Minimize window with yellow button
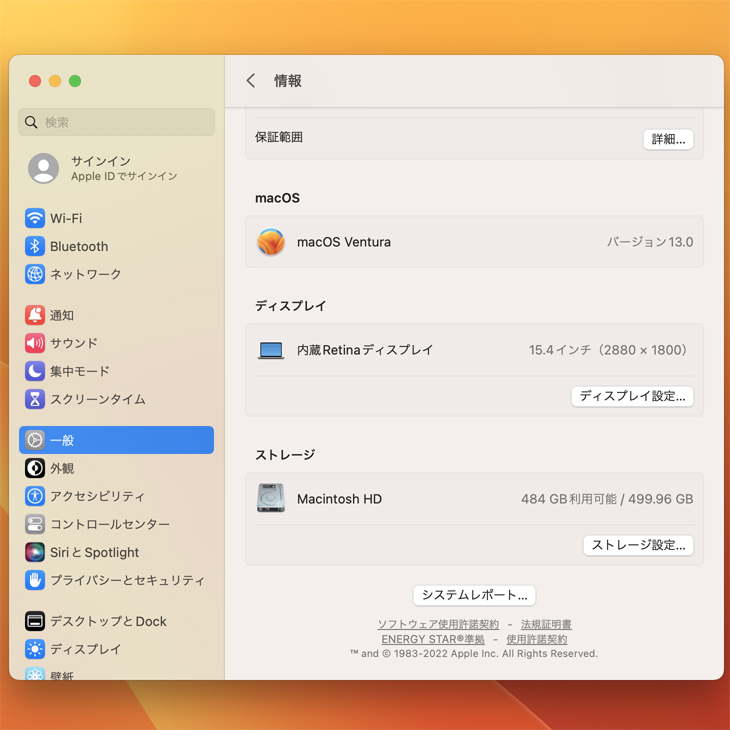 click(x=55, y=81)
